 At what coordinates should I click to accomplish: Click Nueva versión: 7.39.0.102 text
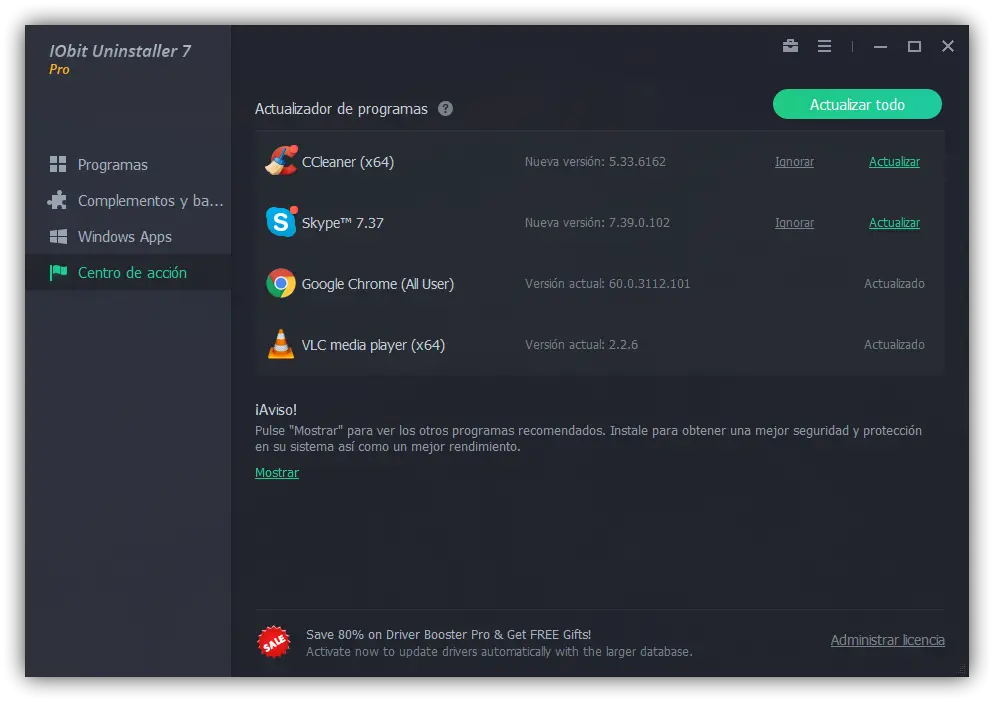click(597, 223)
